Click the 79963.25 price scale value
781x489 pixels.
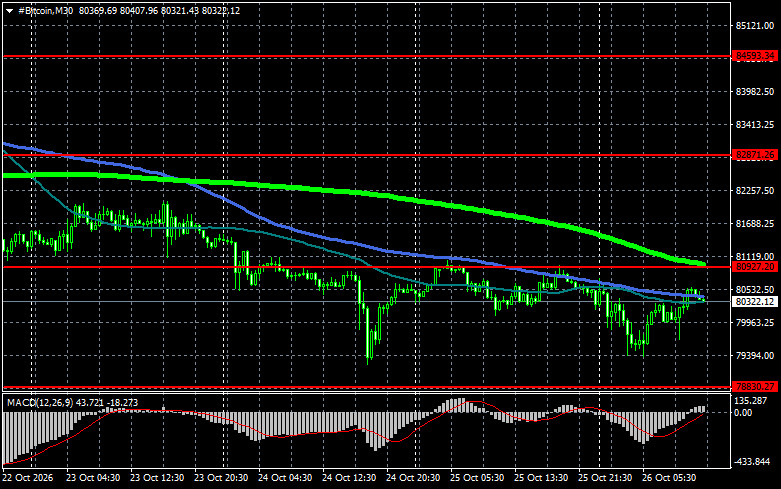[x=755, y=323]
